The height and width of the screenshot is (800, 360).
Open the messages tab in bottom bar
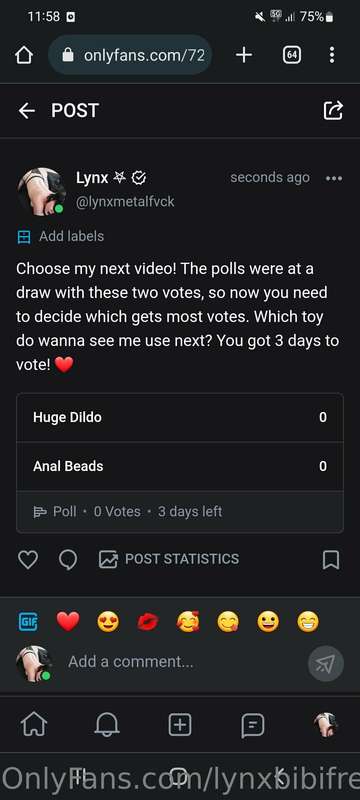[253, 725]
